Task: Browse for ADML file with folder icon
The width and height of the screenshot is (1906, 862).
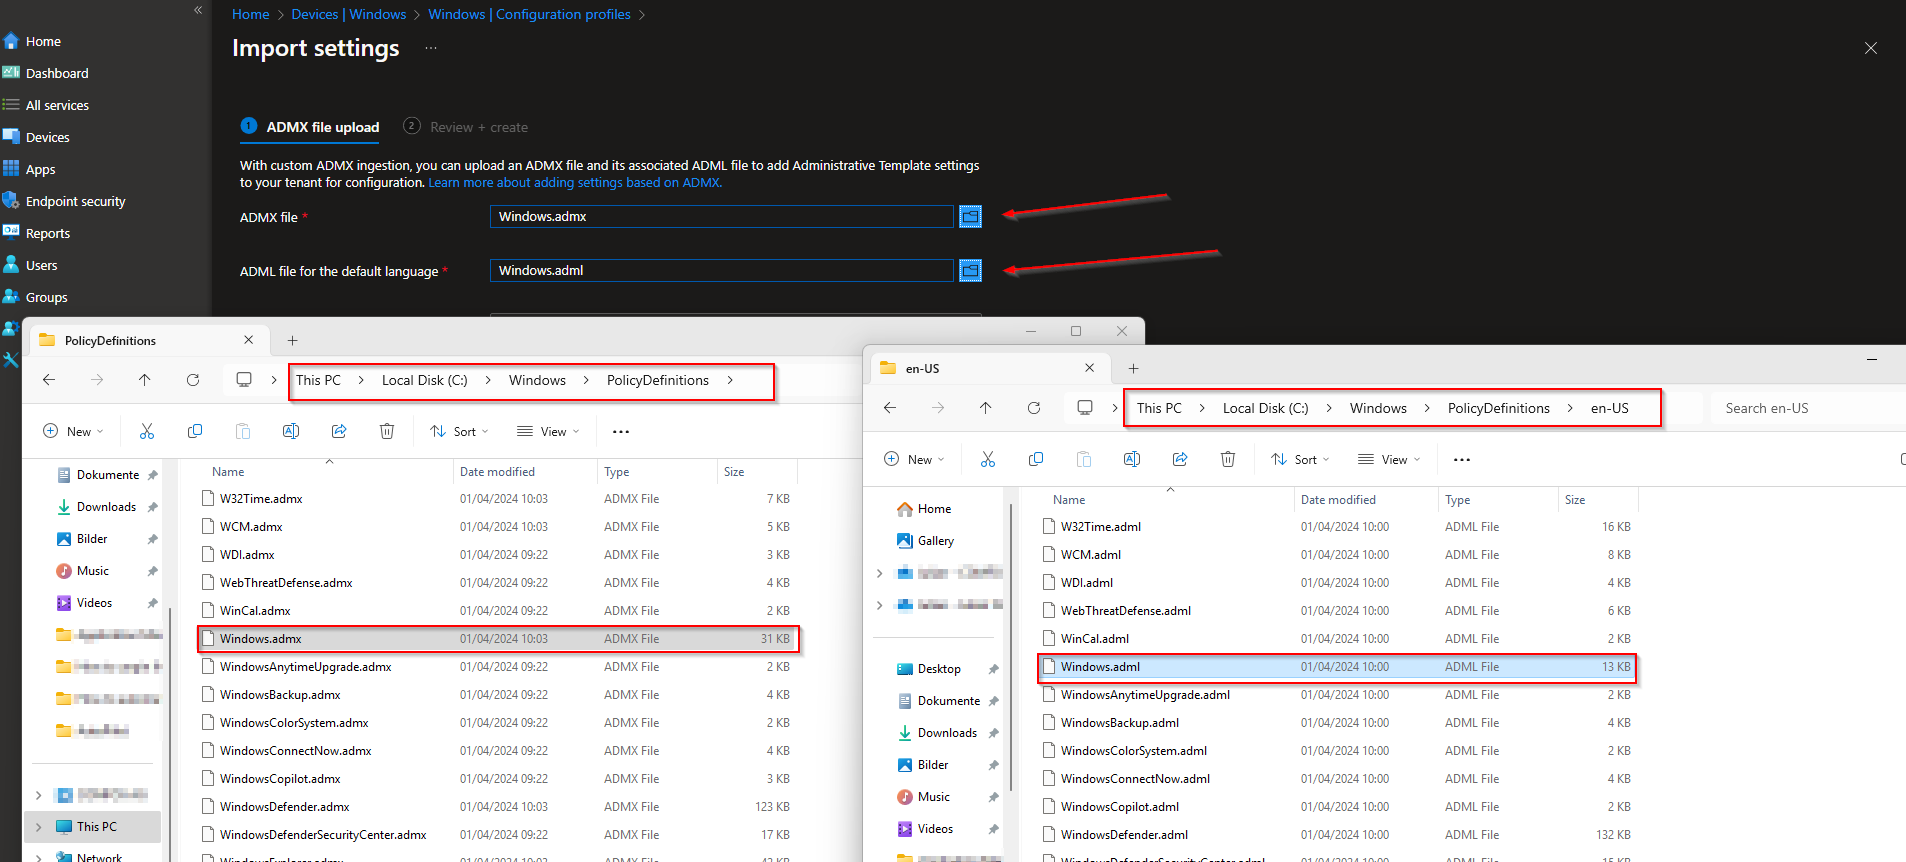Action: pos(970,270)
